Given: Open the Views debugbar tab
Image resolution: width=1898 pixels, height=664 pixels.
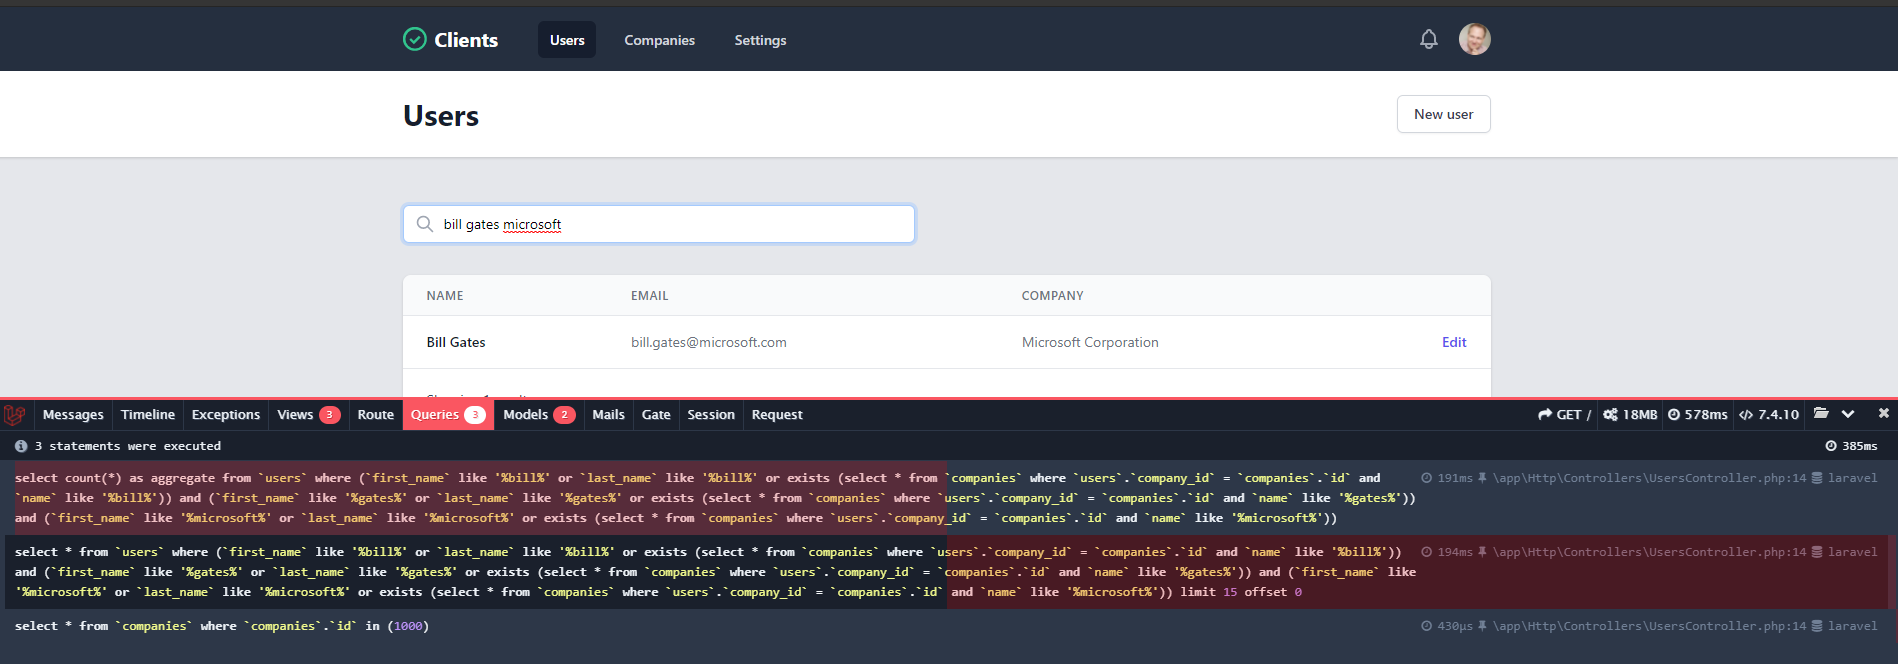Looking at the screenshot, I should [309, 415].
